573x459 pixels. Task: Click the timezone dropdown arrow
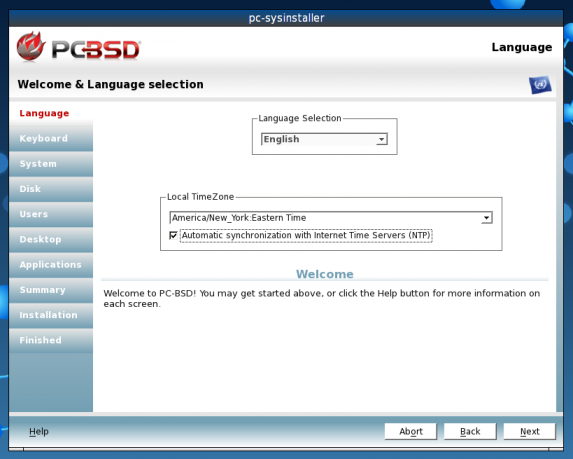[x=486, y=218]
